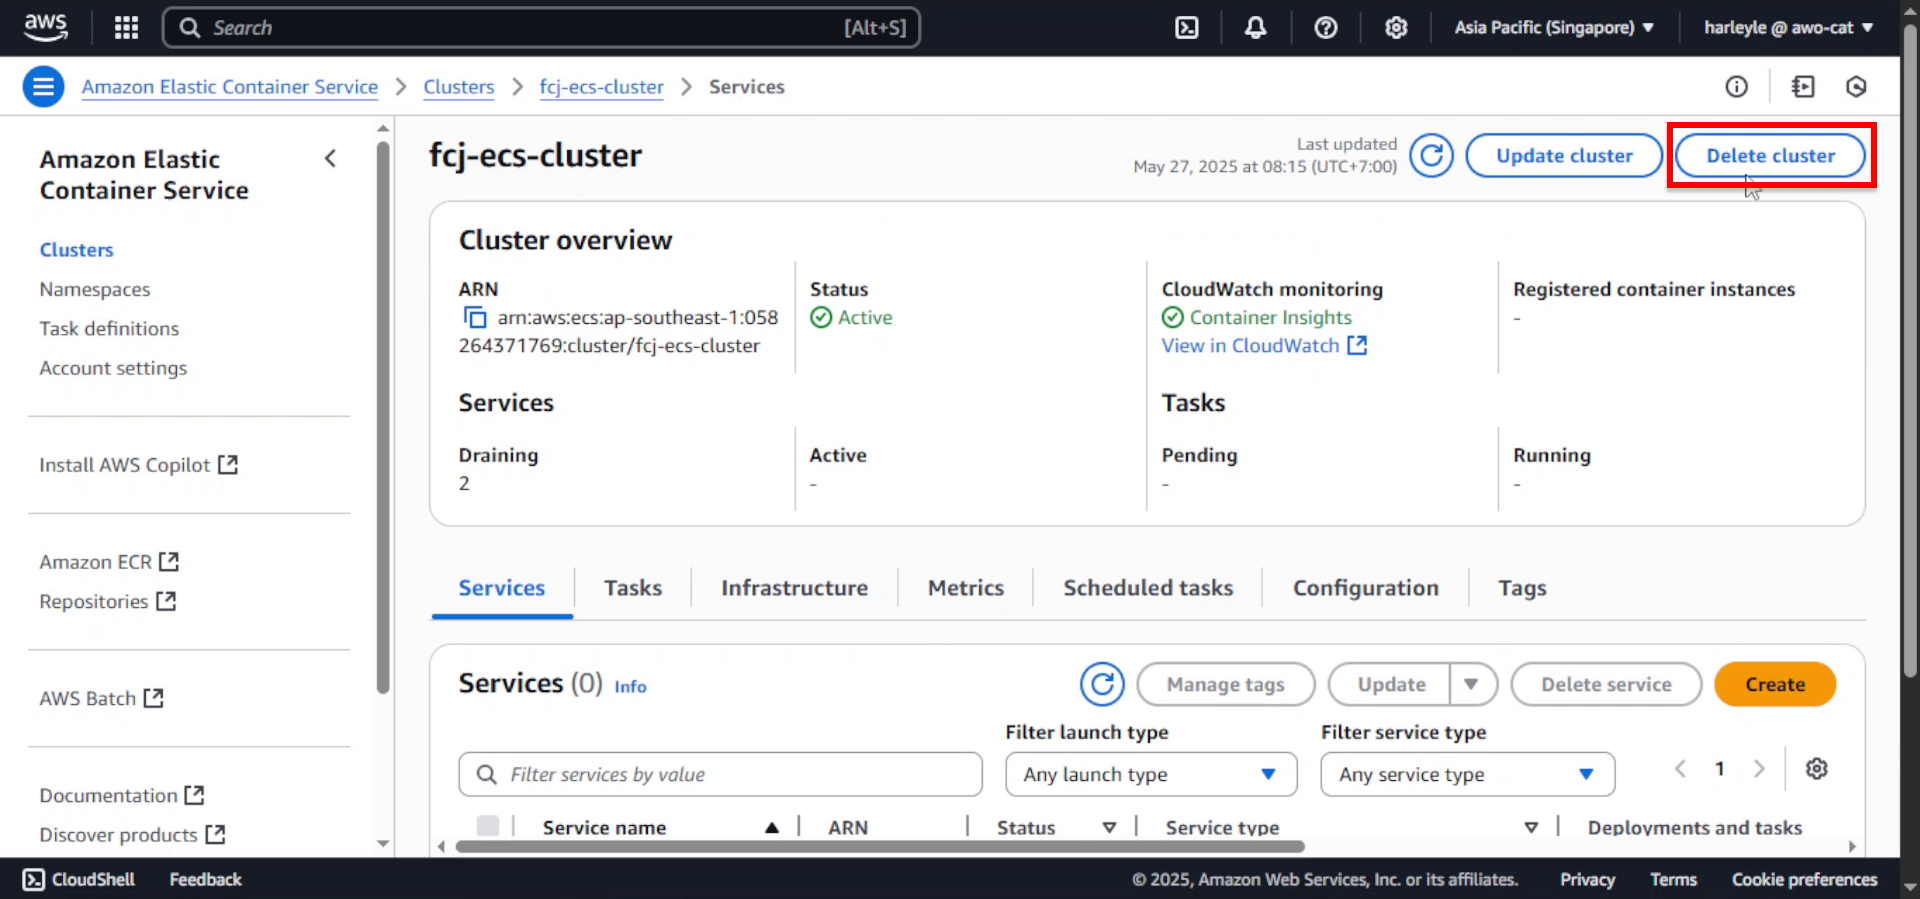Open Namespaces in side navigation
The image size is (1920, 899).
[95, 289]
